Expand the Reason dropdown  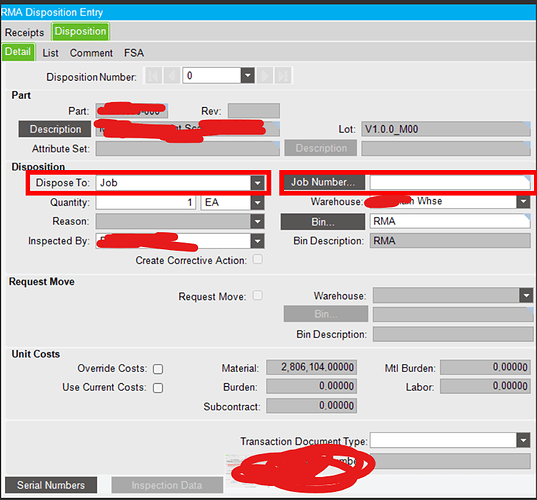coord(257,222)
